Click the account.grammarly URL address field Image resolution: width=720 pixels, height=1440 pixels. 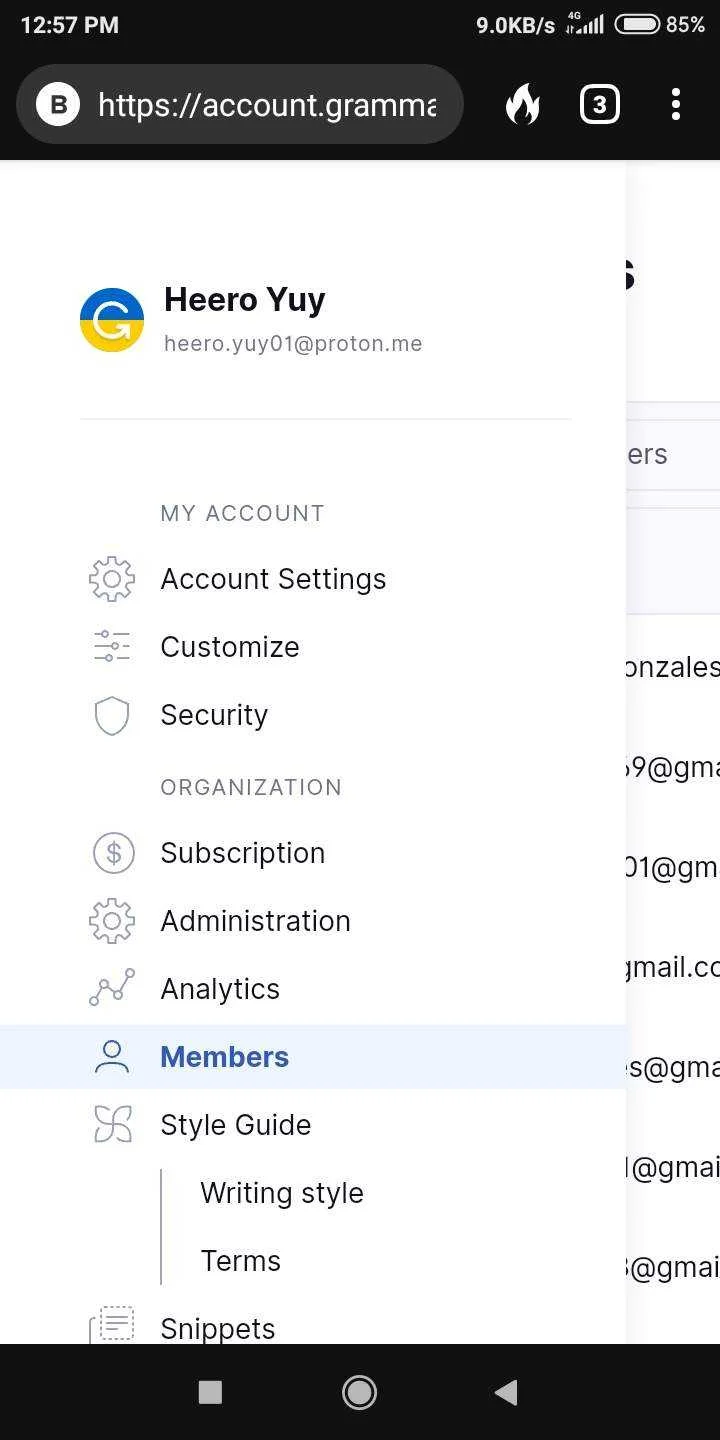240,104
